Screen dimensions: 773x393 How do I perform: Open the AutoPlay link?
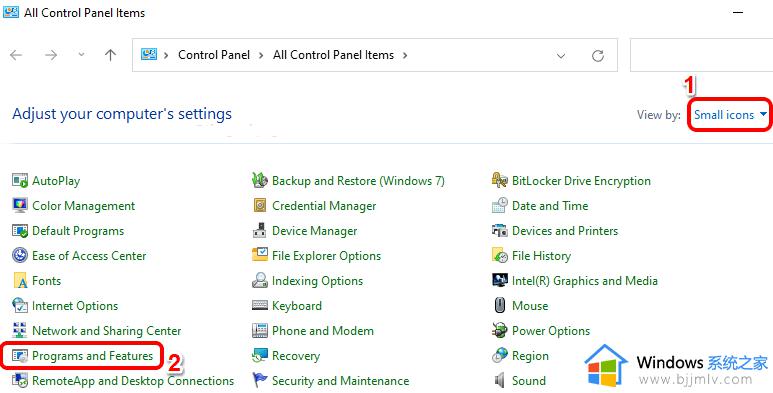pos(56,181)
